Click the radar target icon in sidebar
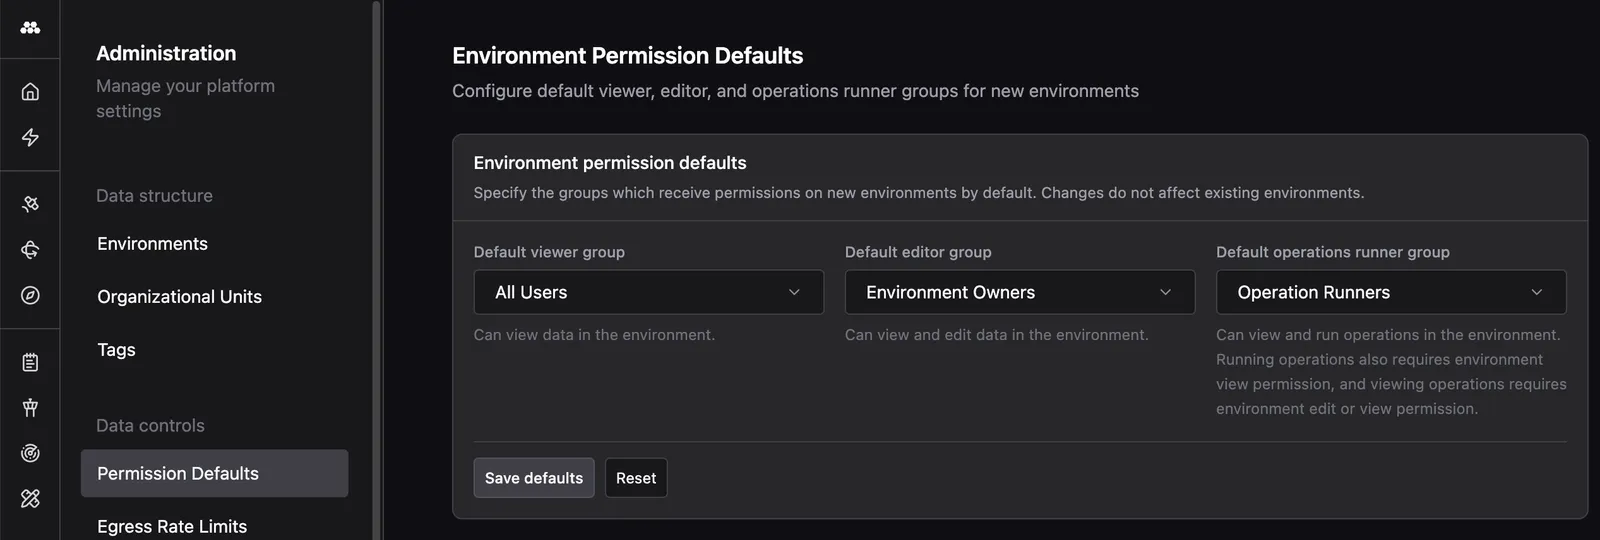The width and height of the screenshot is (1600, 540). tap(30, 453)
